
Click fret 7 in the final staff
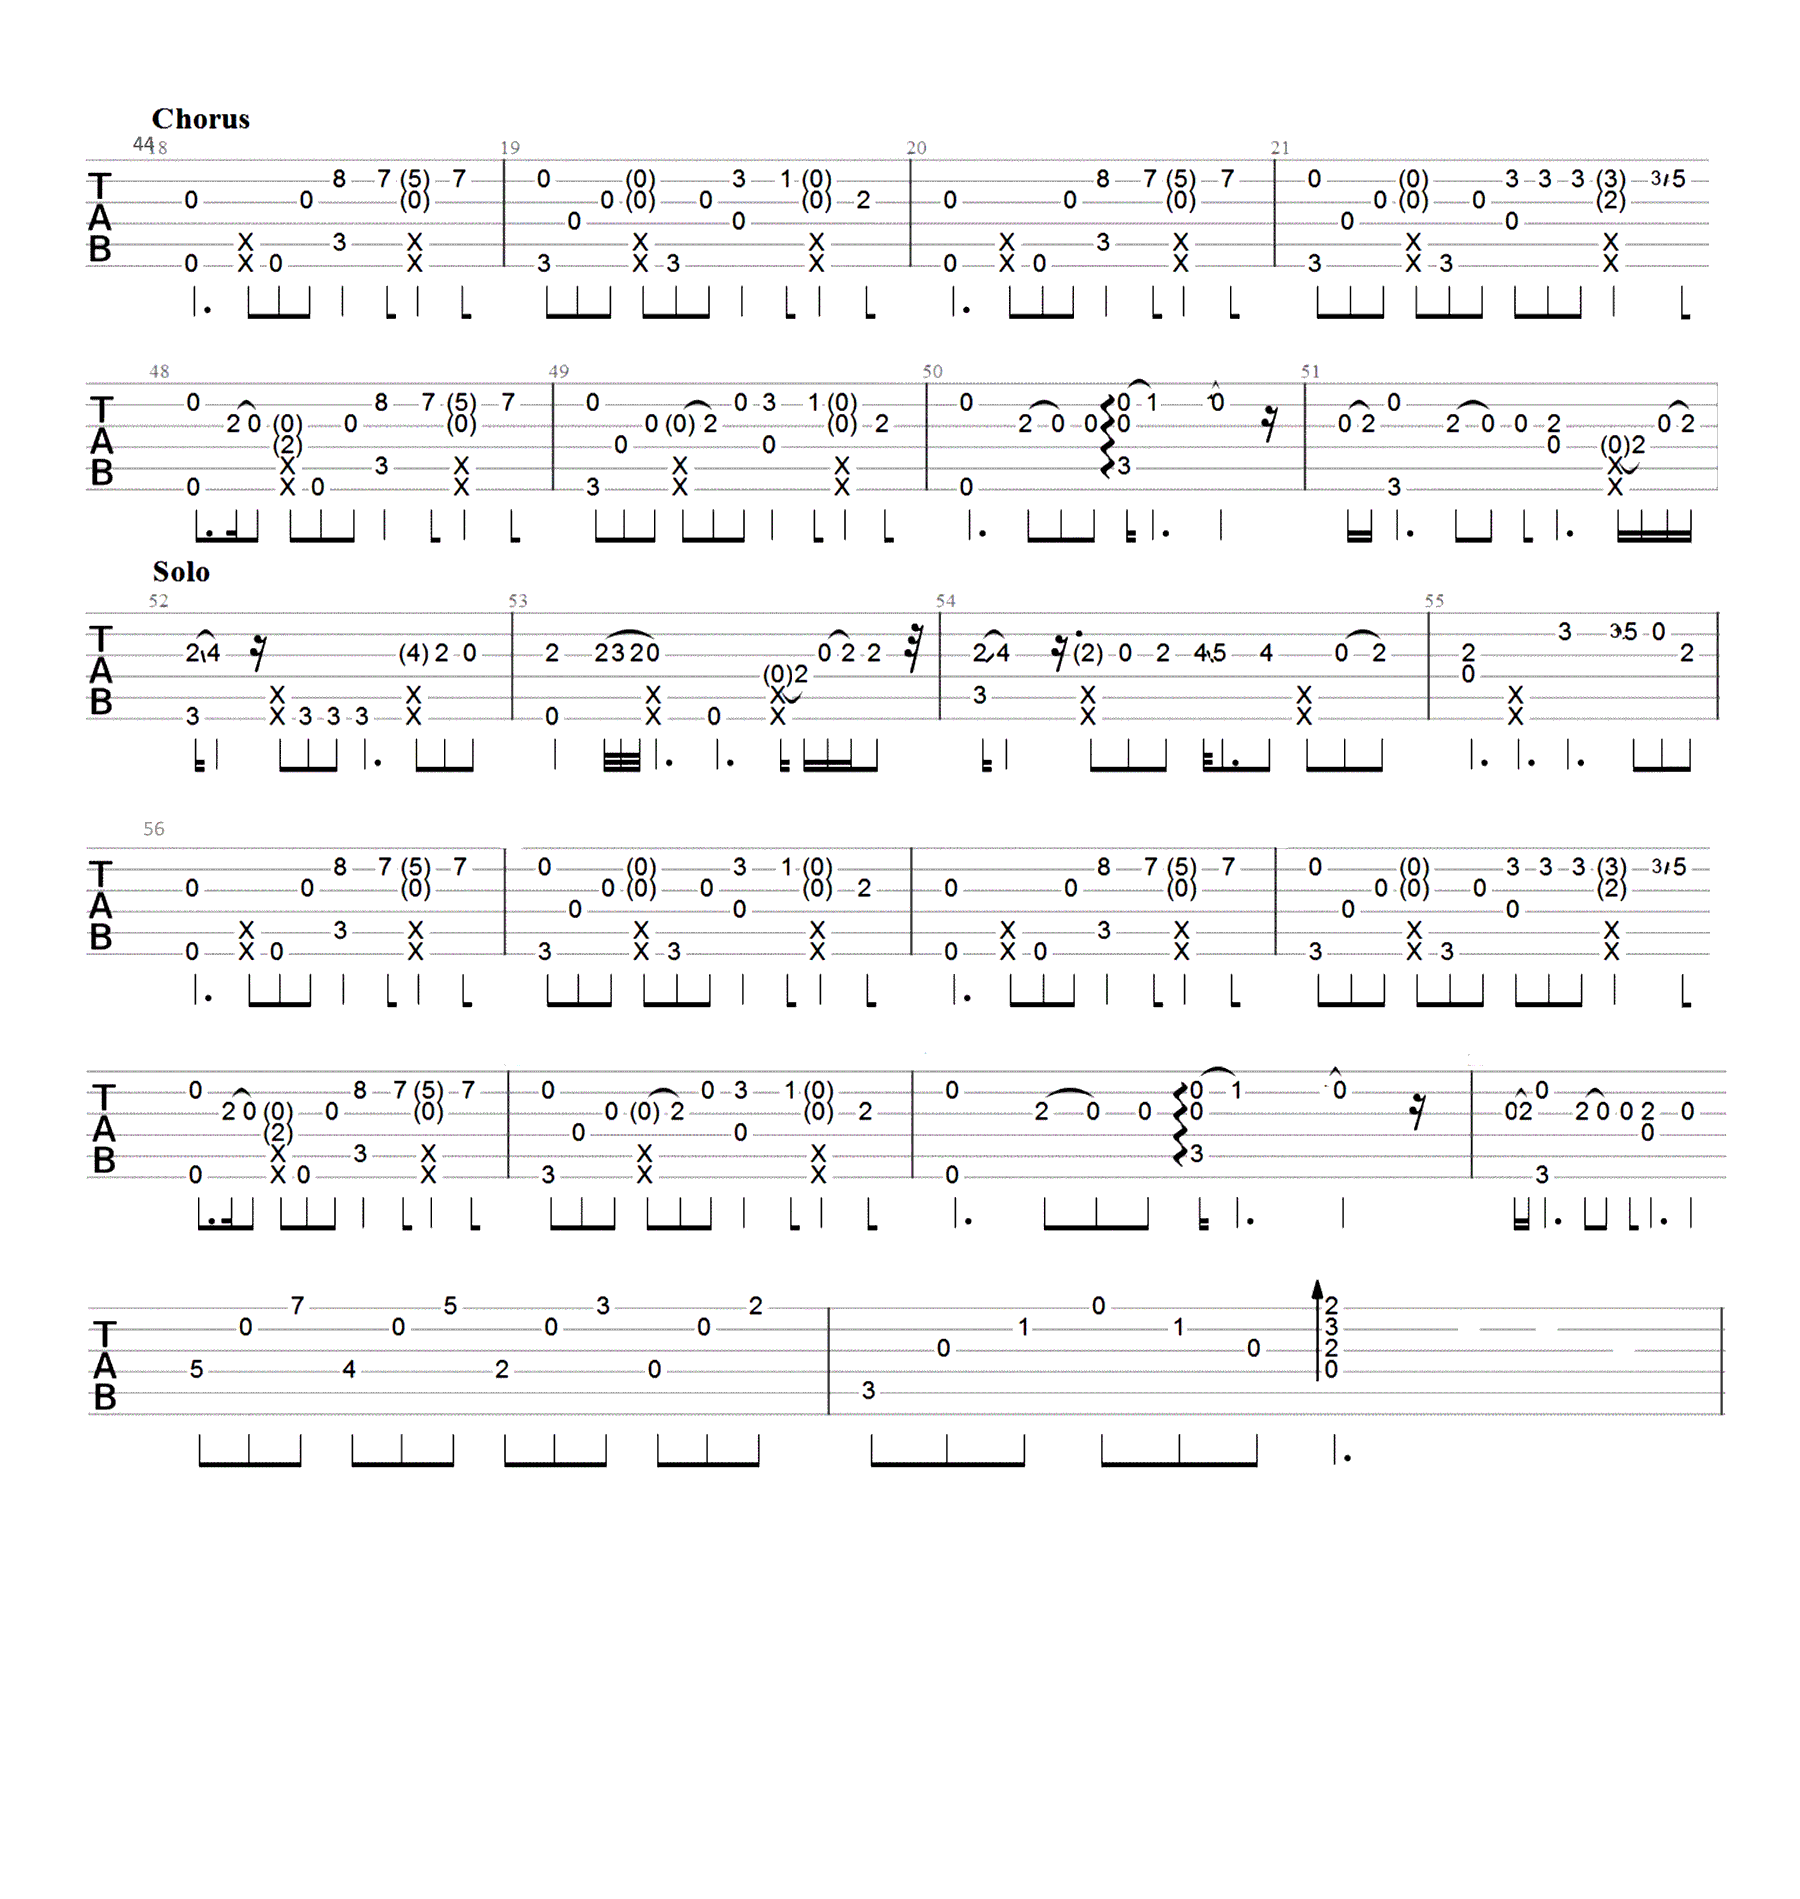point(297,1305)
